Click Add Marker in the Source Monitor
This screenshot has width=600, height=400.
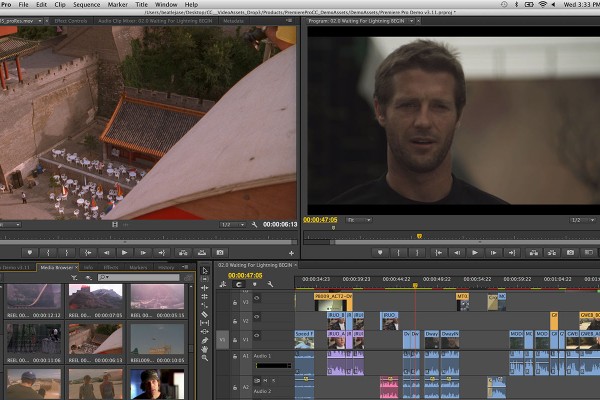[29, 252]
